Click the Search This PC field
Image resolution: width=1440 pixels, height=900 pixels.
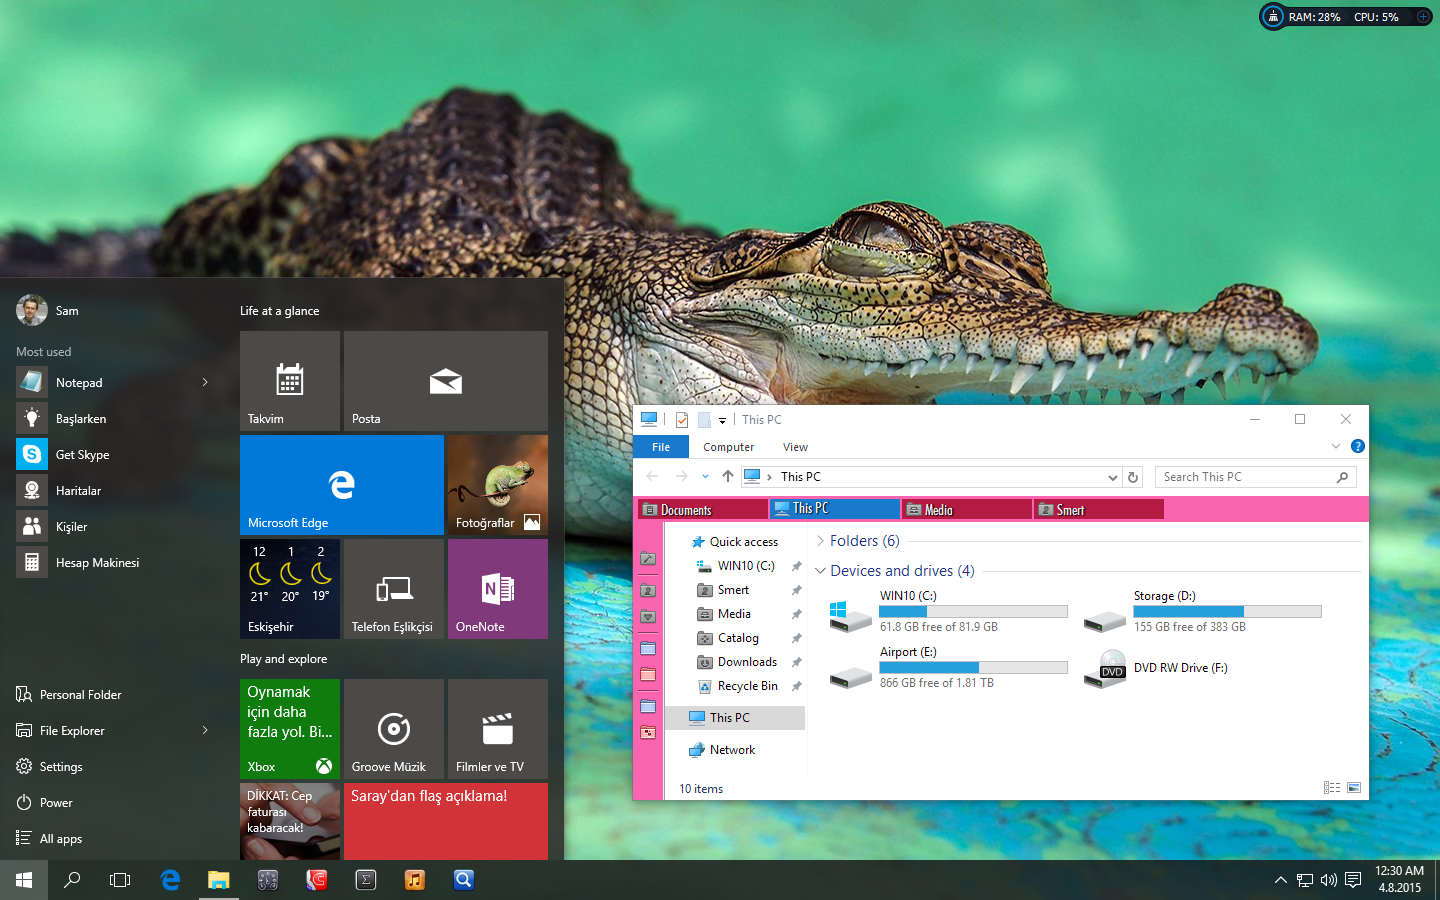coord(1256,477)
